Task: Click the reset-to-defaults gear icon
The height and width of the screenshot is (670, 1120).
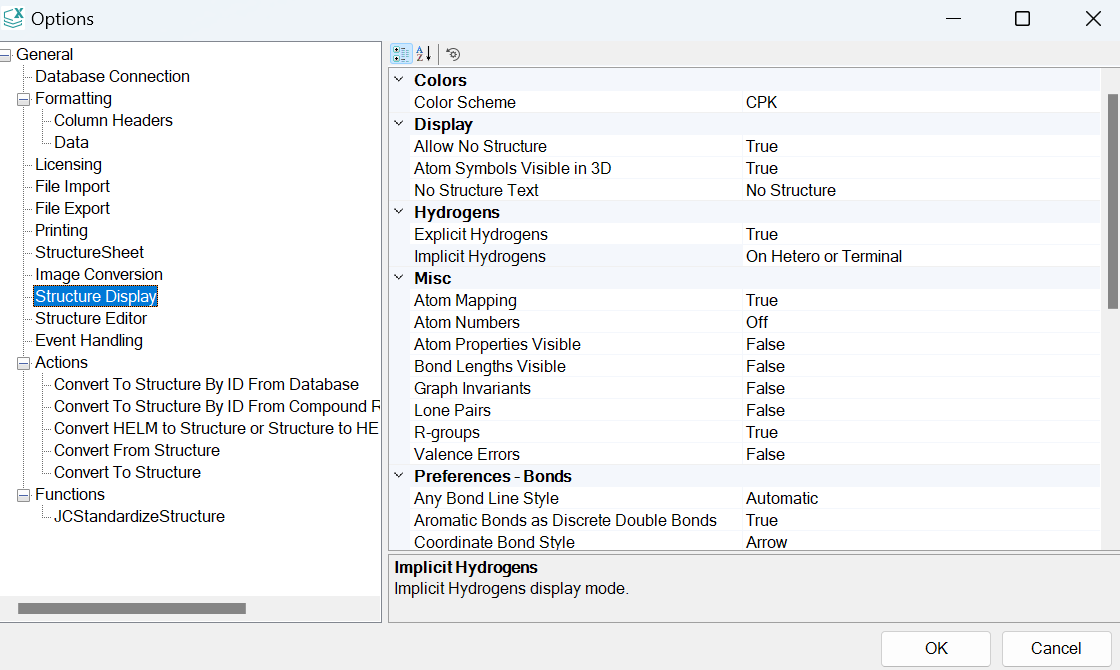Action: (453, 54)
